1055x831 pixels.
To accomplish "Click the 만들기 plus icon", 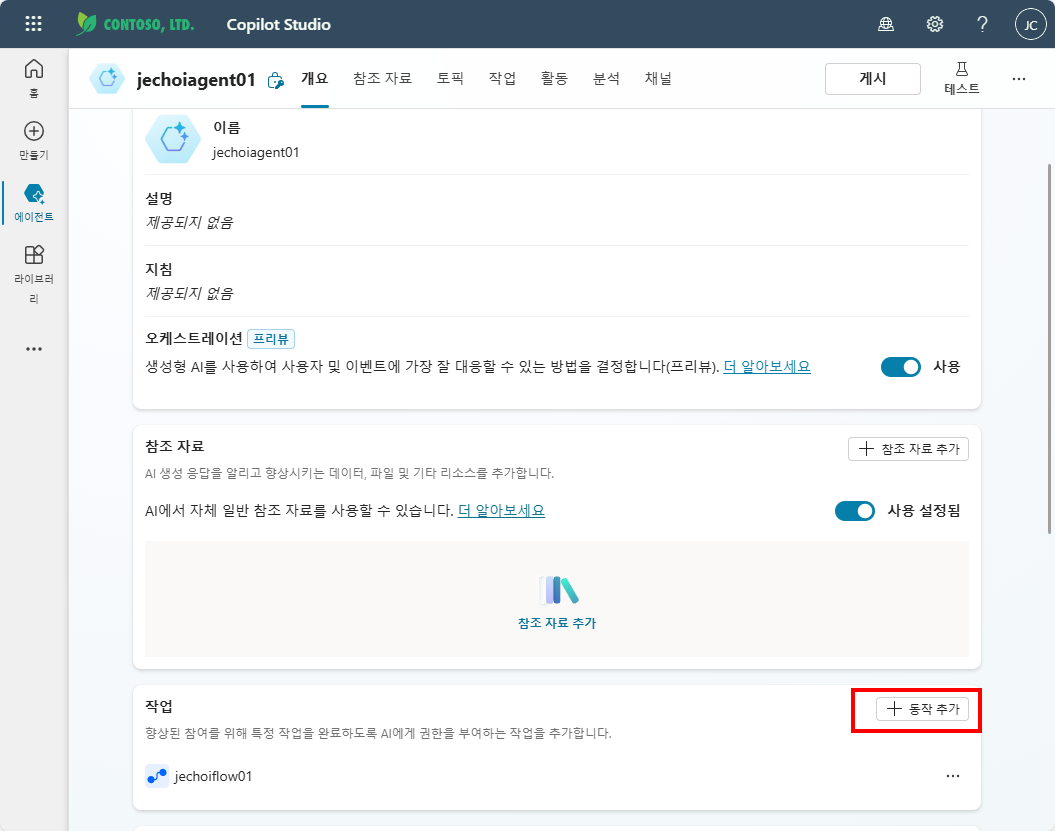I will 34,131.
